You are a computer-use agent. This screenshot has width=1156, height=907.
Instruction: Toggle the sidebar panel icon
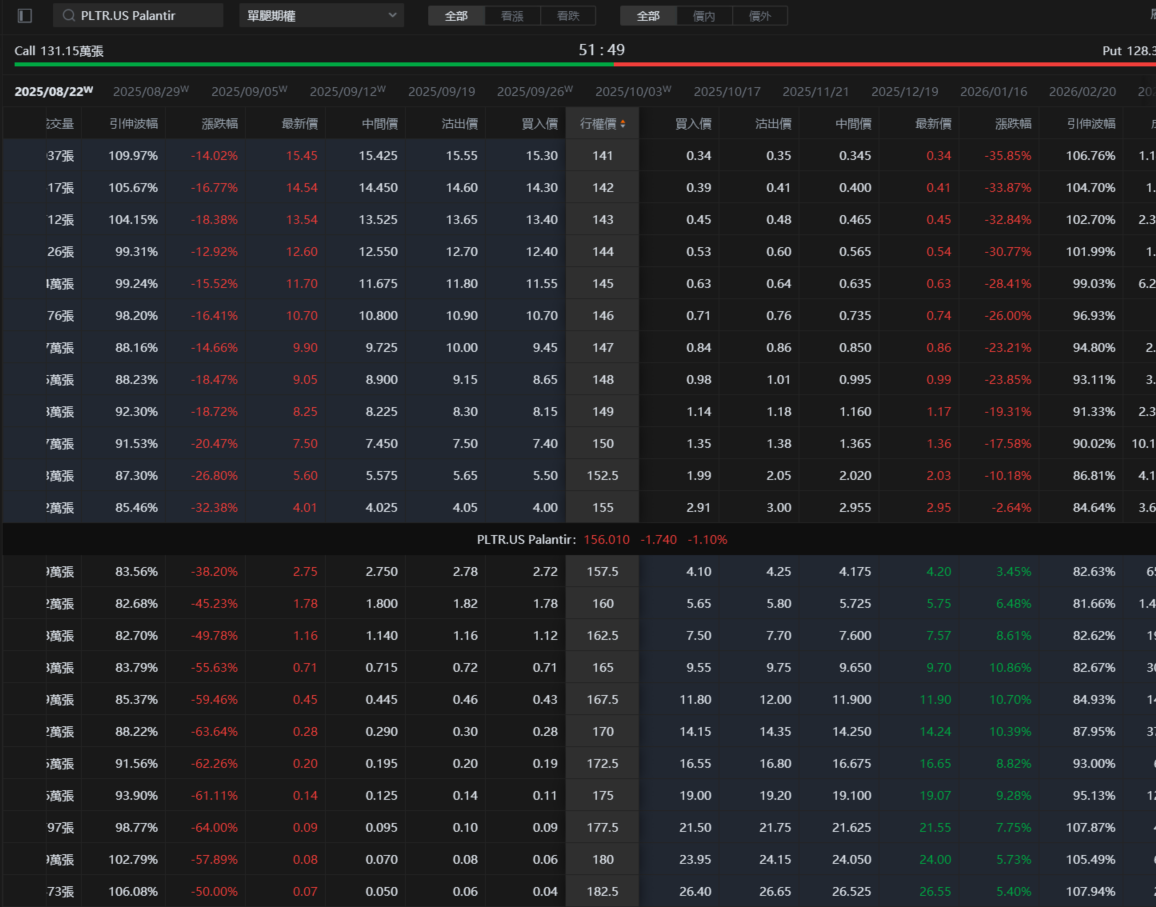(x=25, y=16)
